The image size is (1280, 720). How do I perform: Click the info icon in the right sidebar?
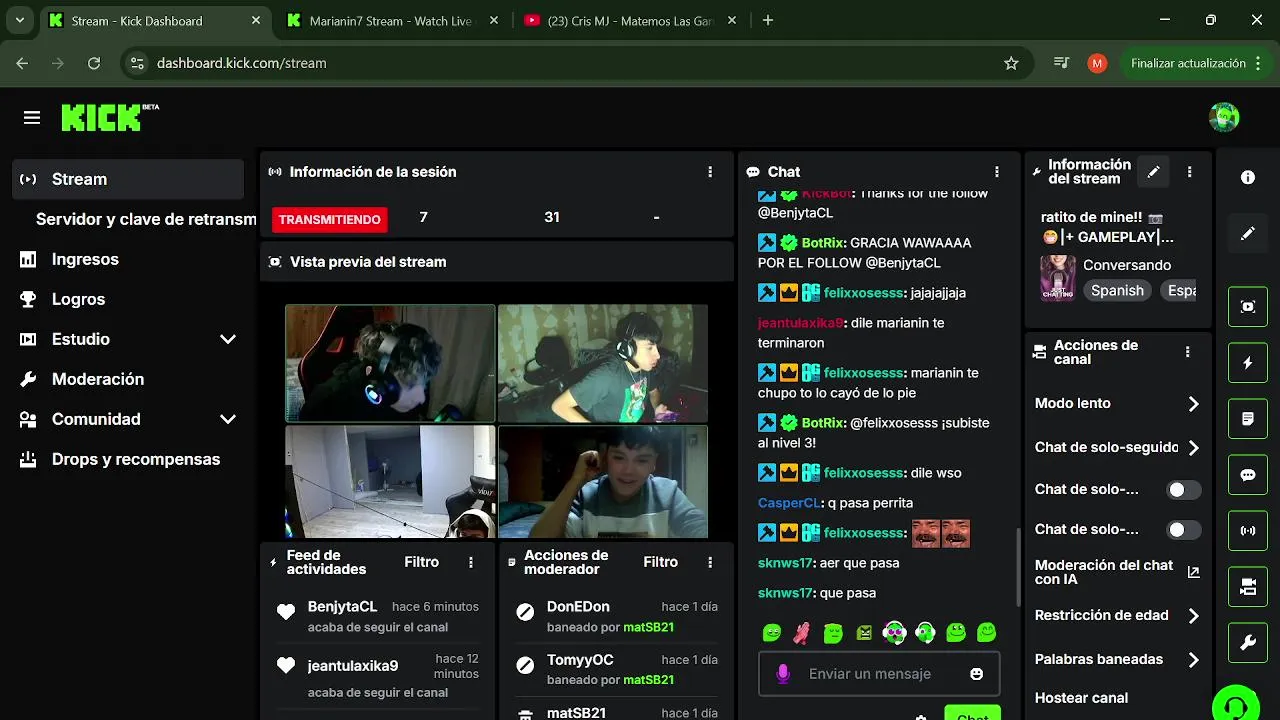[1248, 177]
